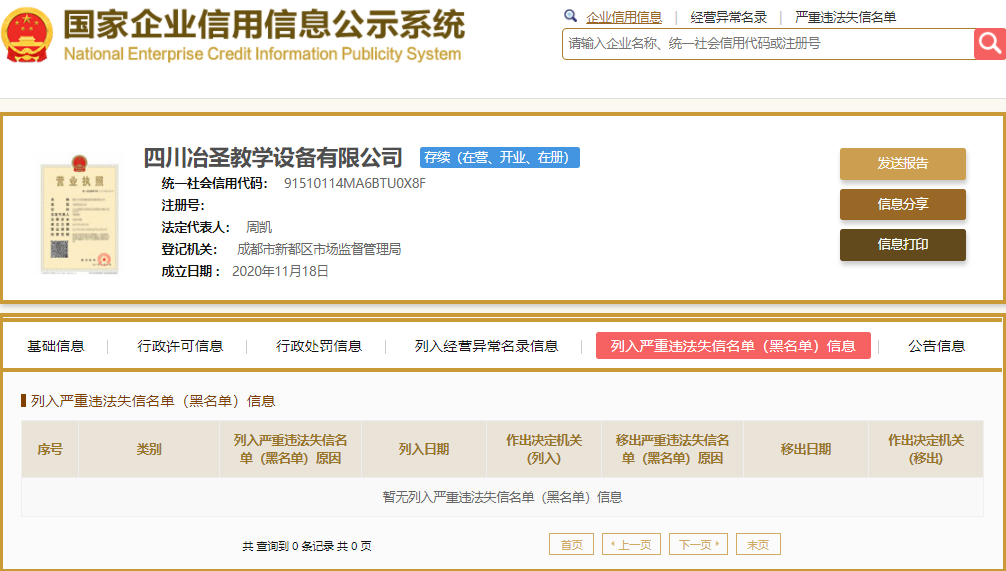Click the company name 四川冶圣教学设备有限公司
Viewport: 1006px width, 571px height.
[273, 157]
